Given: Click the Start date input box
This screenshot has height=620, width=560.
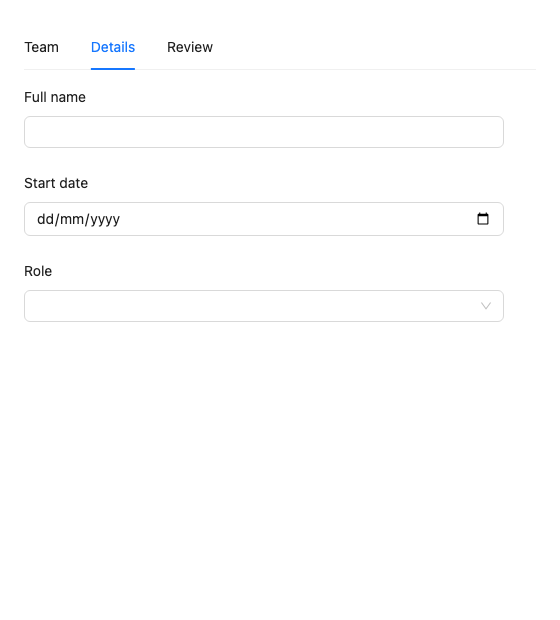Looking at the screenshot, I should [x=264, y=219].
